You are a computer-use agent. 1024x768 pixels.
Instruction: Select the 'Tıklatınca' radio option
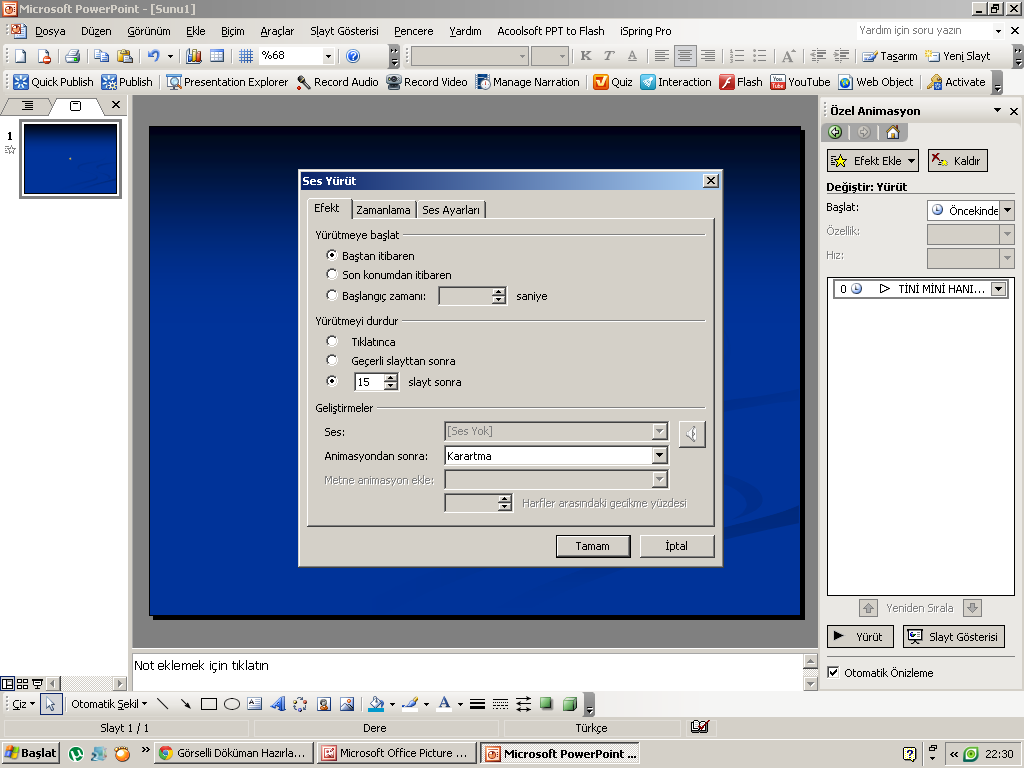332,342
